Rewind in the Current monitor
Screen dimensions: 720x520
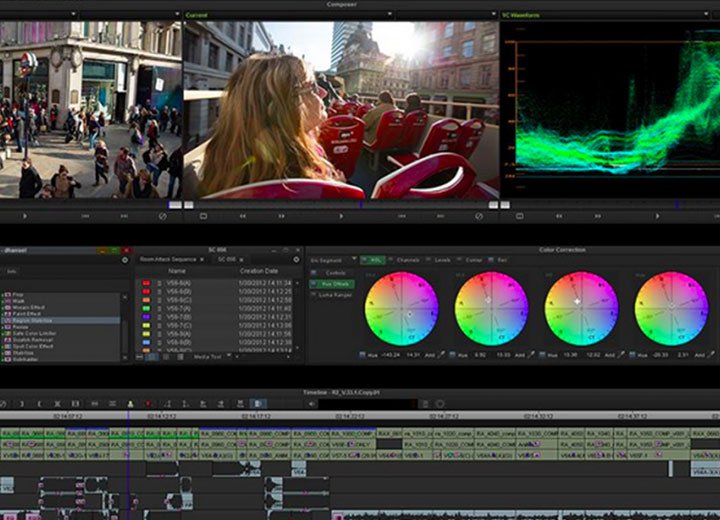pyautogui.click(x=242, y=216)
